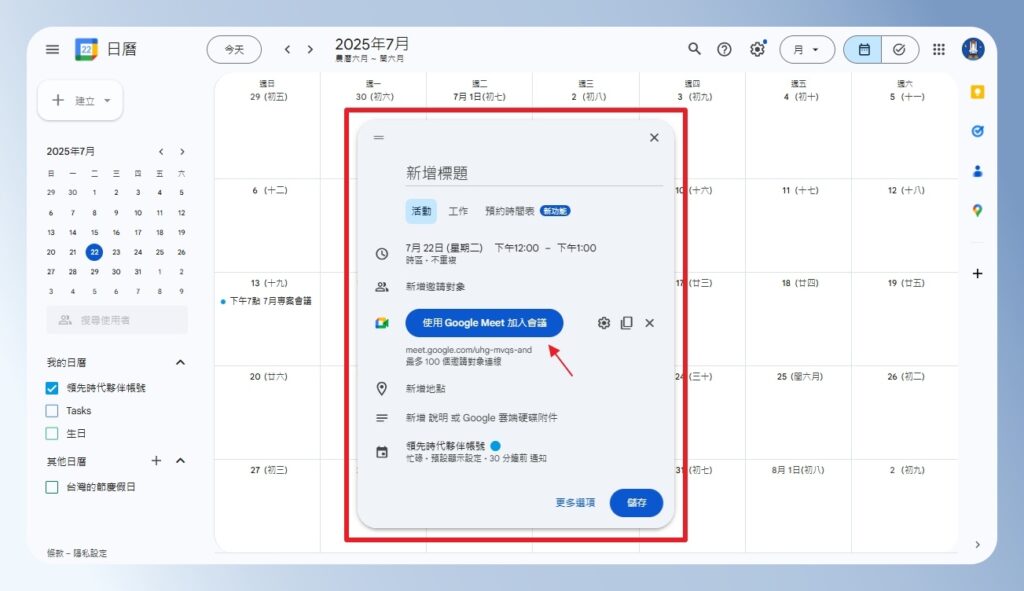Collapse the side panel arrow at bottom right
This screenshot has width=1024, height=591.
click(977, 544)
